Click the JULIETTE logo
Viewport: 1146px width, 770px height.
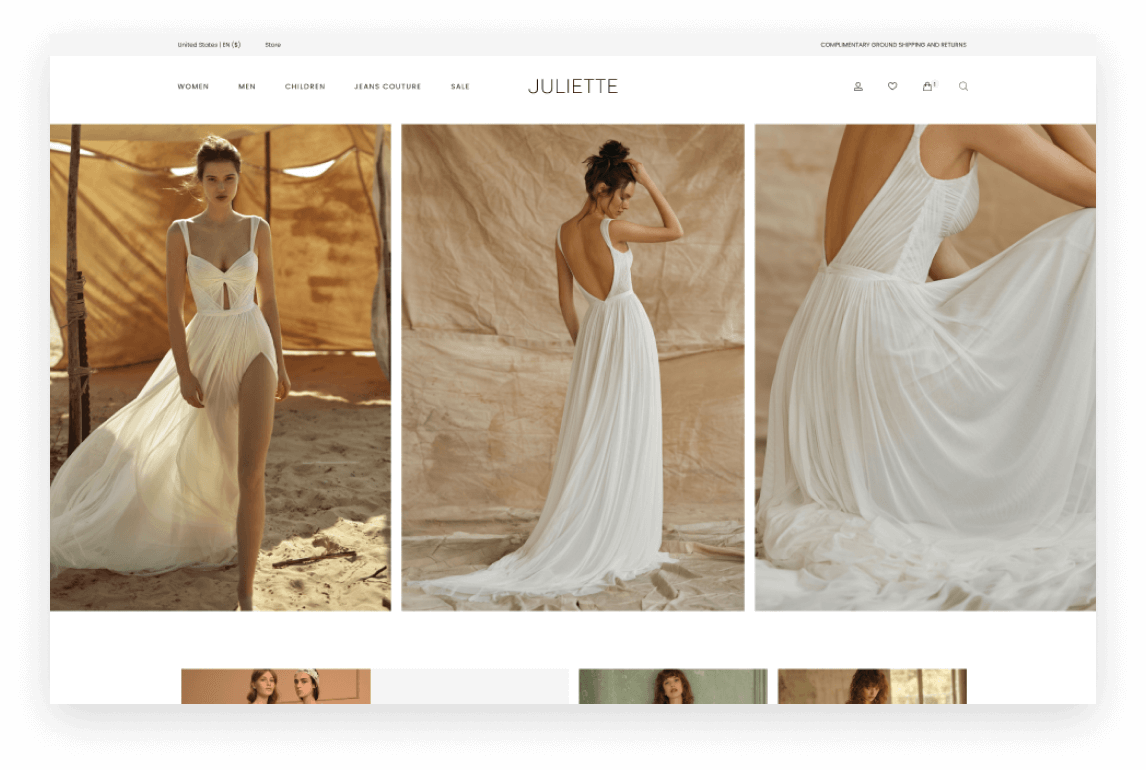[573, 87]
